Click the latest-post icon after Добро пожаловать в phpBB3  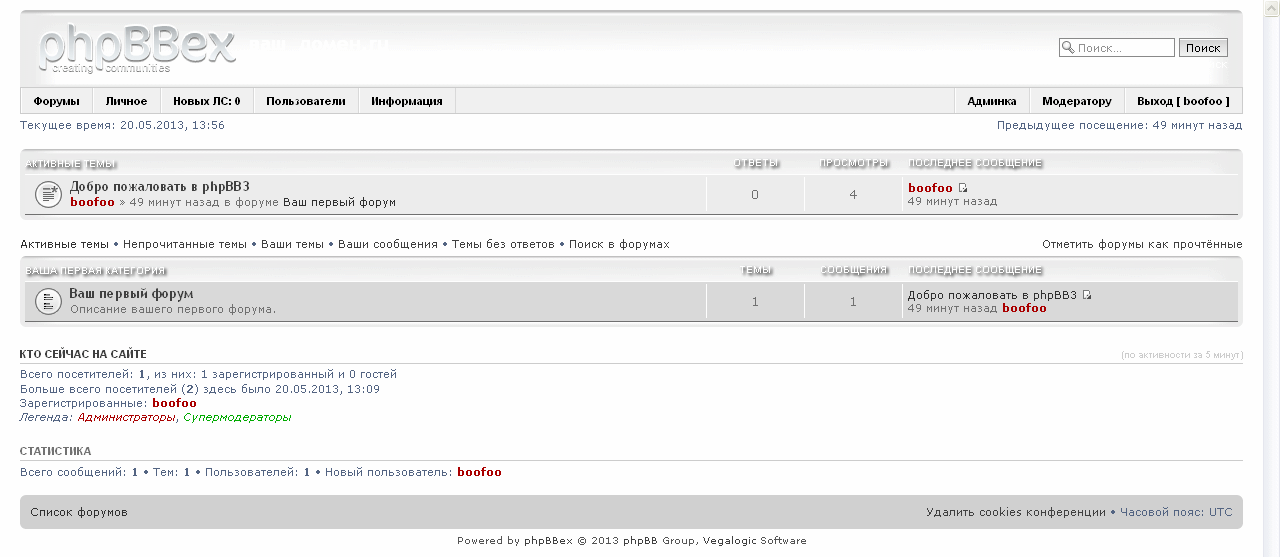tap(1087, 295)
